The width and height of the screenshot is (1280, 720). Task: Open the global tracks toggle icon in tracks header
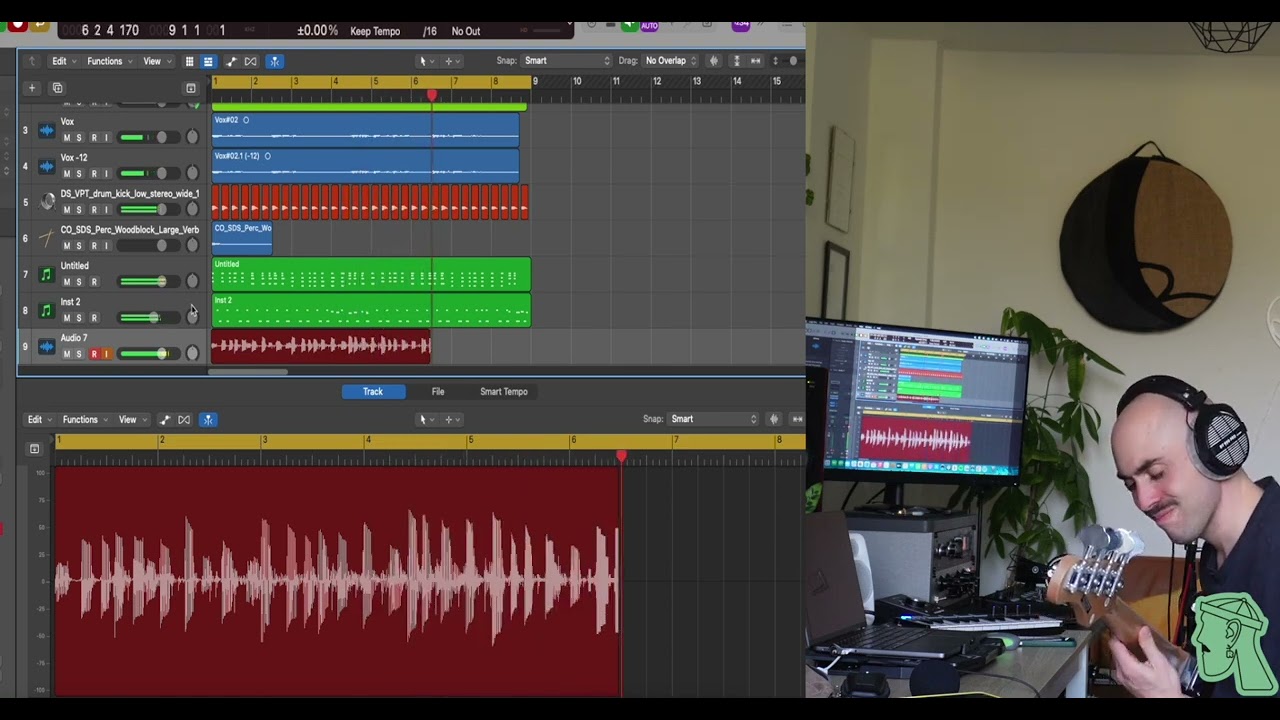(191, 88)
